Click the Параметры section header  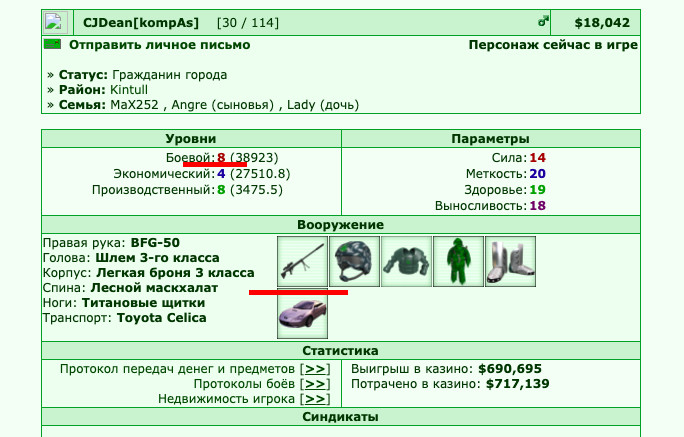(490, 139)
